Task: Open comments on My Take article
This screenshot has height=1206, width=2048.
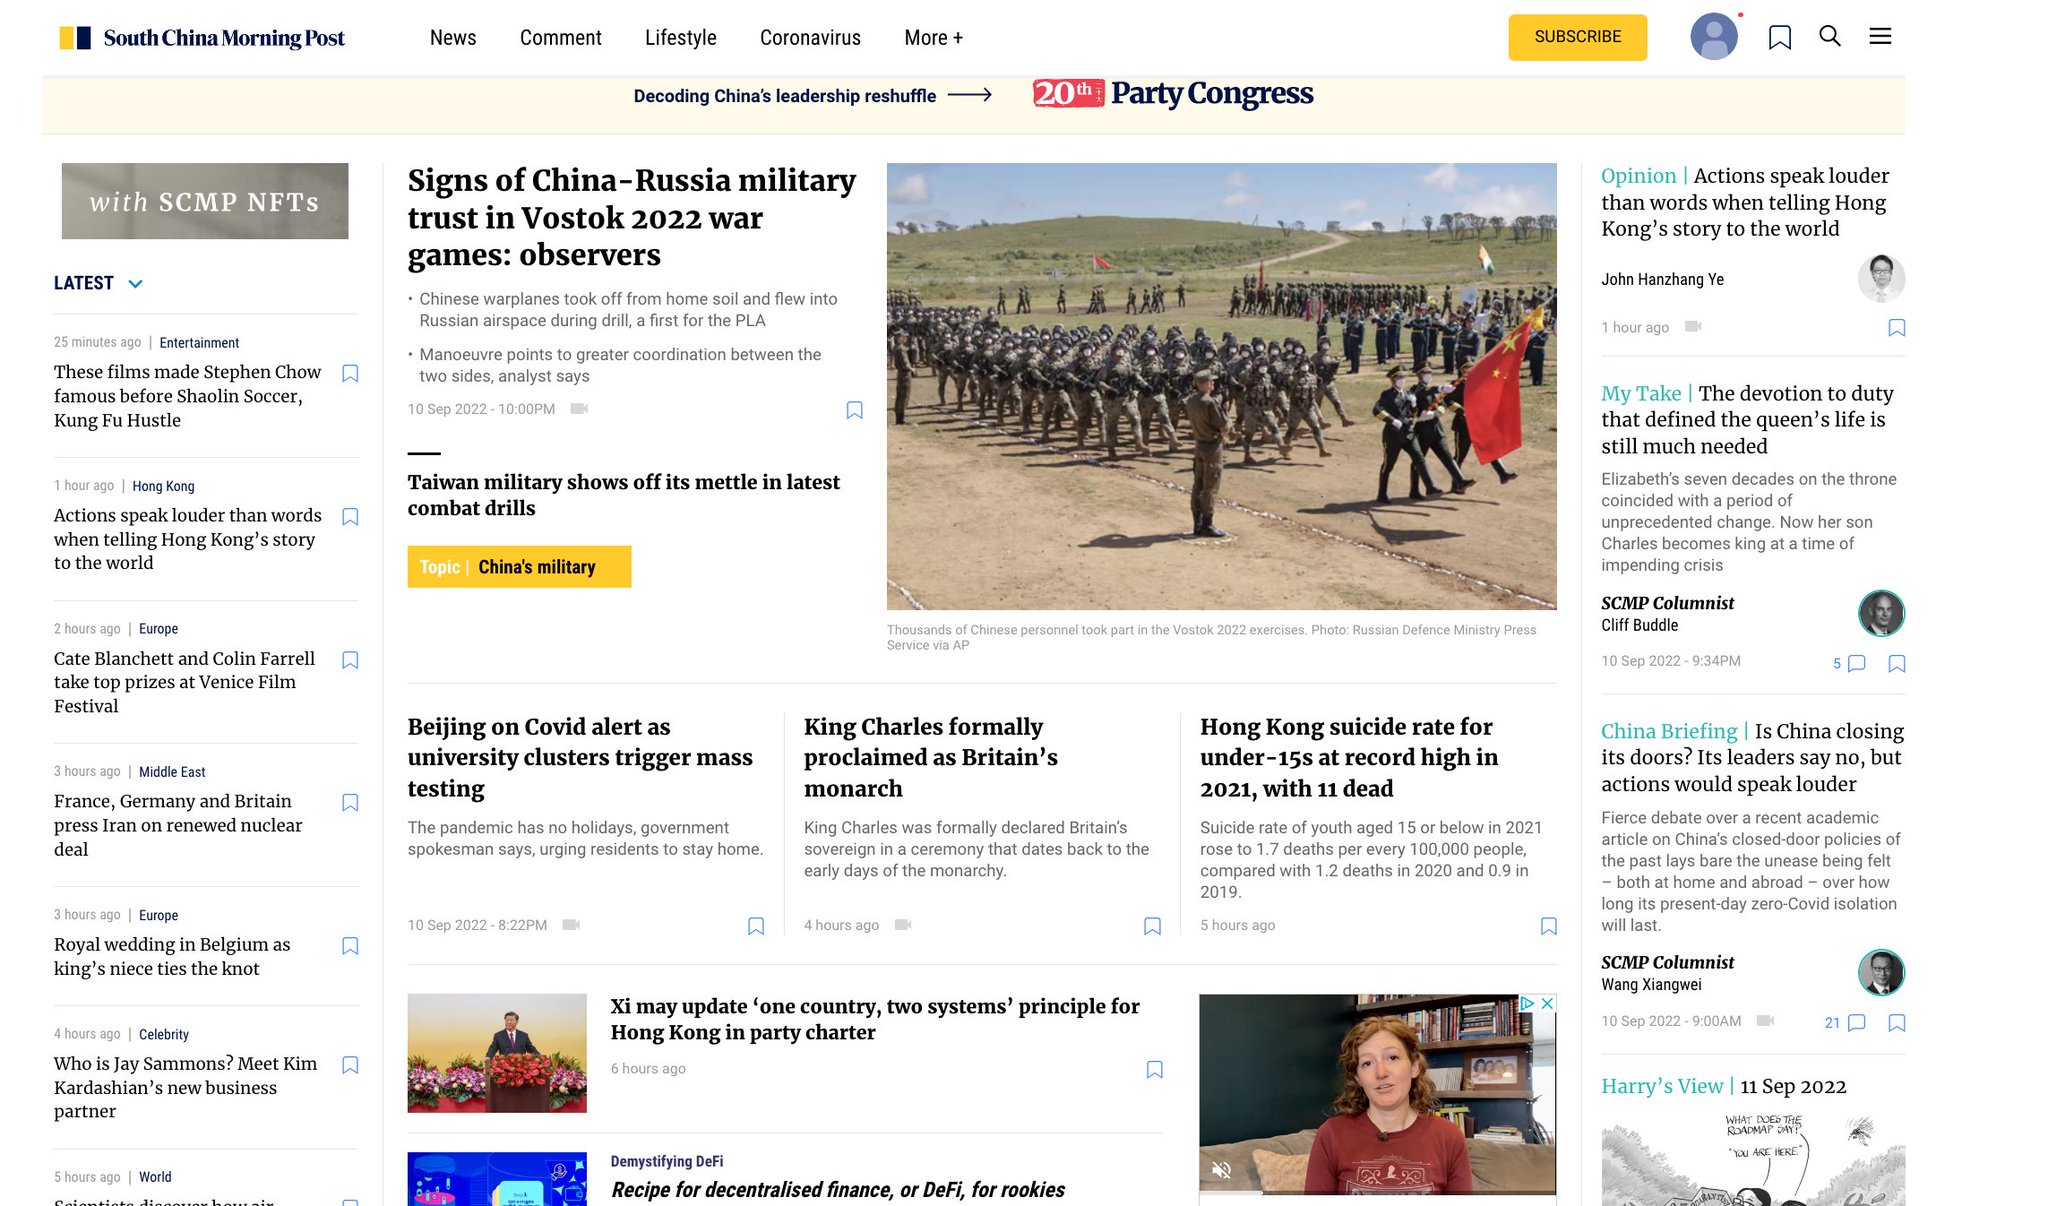Action: pos(1849,663)
